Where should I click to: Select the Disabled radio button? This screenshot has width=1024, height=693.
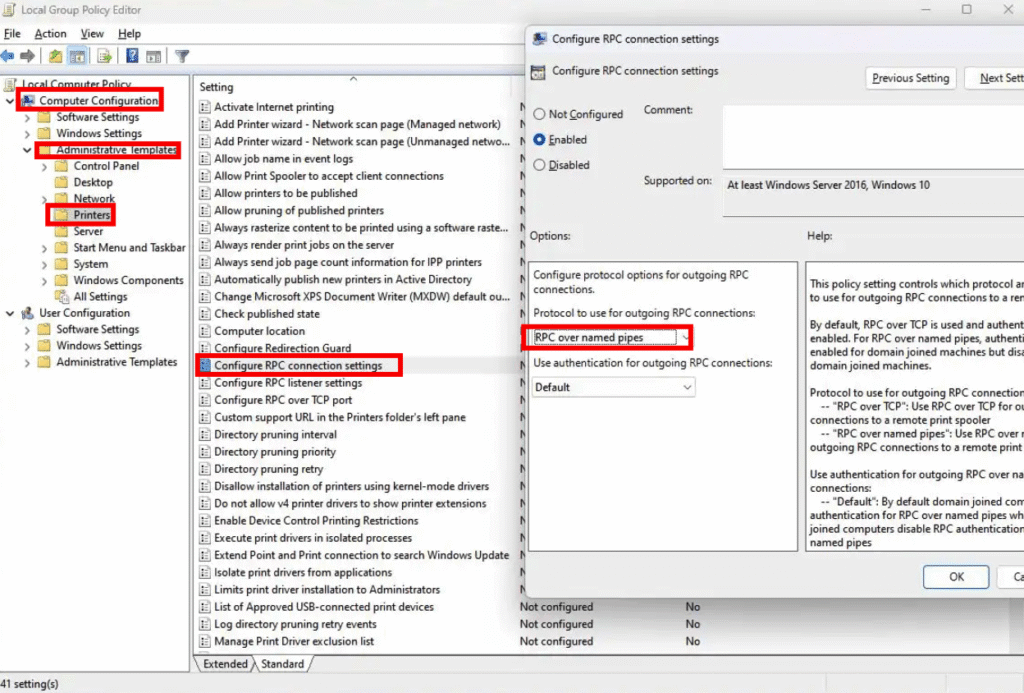coord(540,165)
